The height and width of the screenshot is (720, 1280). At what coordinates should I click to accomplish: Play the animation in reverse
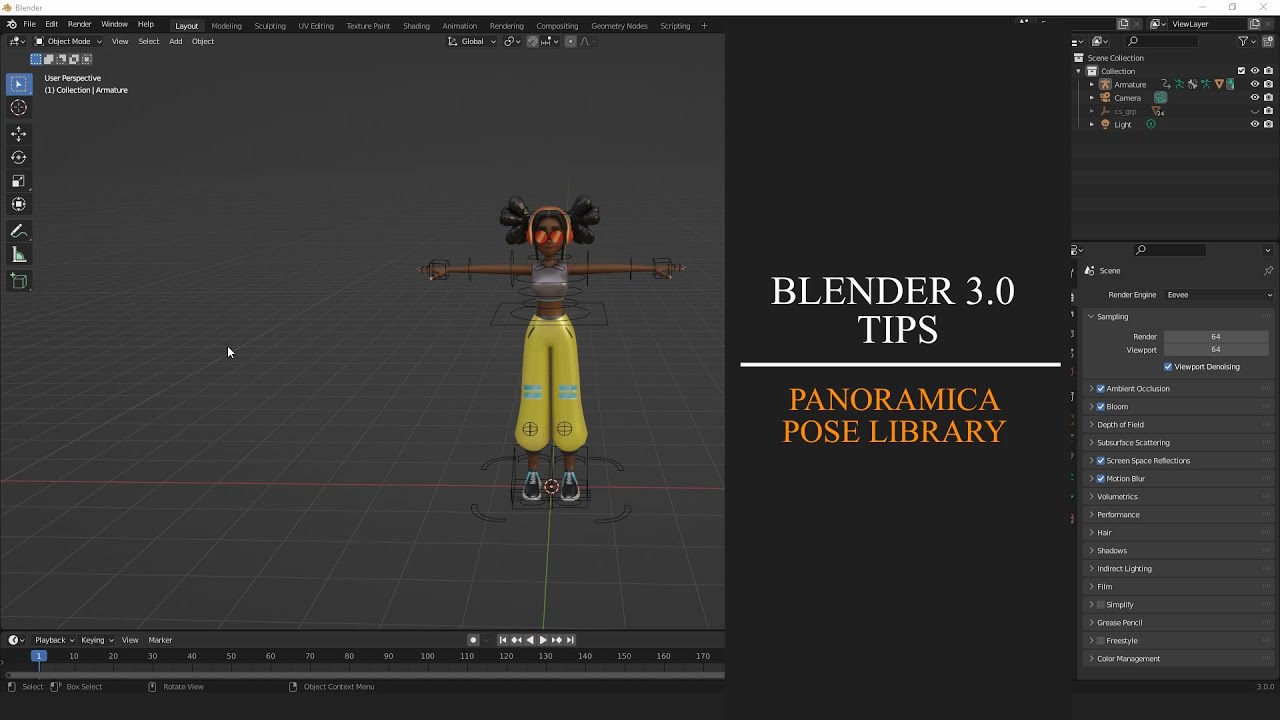tap(529, 640)
